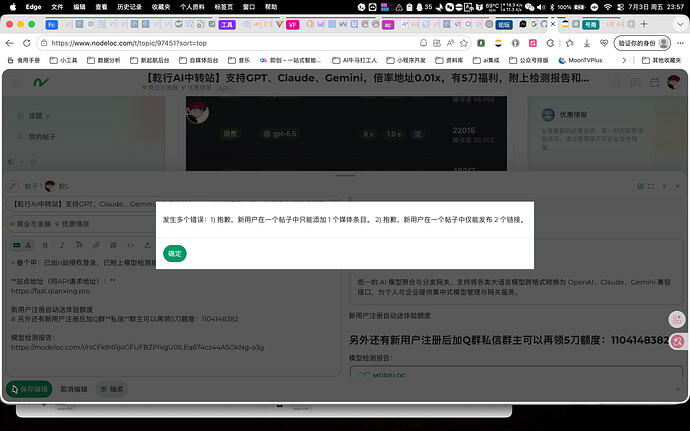Click the 优惠情报 tag in the composer

[72, 224]
